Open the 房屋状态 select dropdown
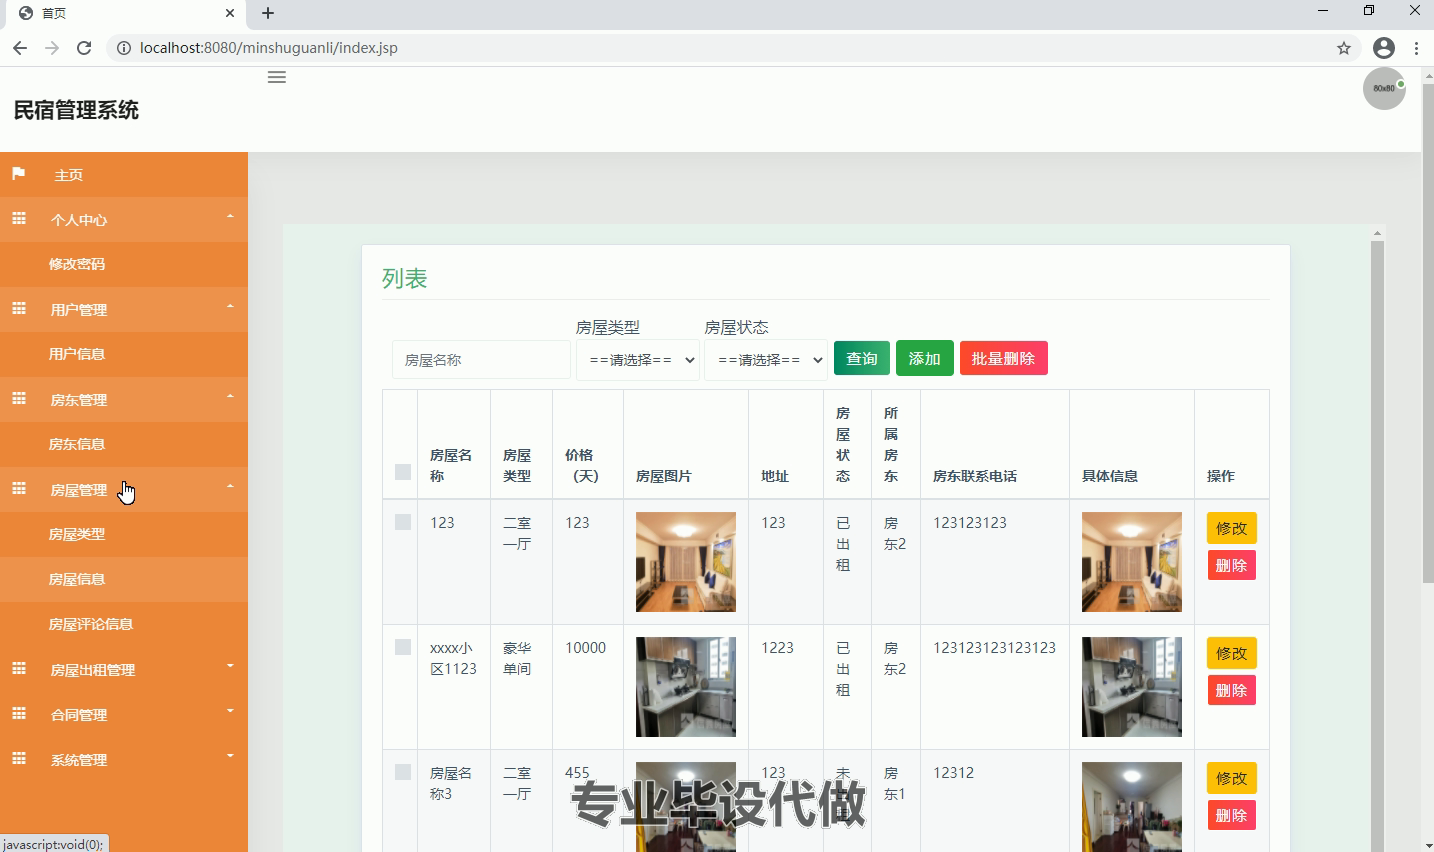 (766, 360)
